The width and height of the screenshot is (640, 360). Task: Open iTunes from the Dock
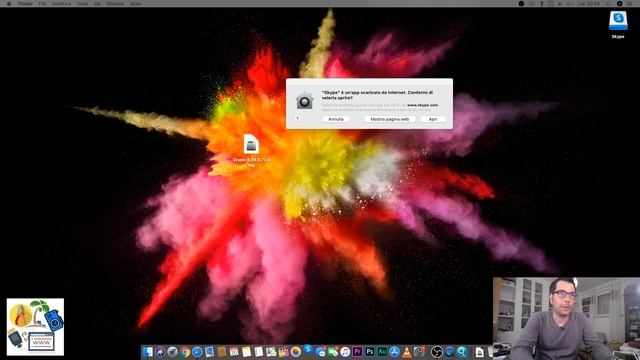click(x=345, y=352)
